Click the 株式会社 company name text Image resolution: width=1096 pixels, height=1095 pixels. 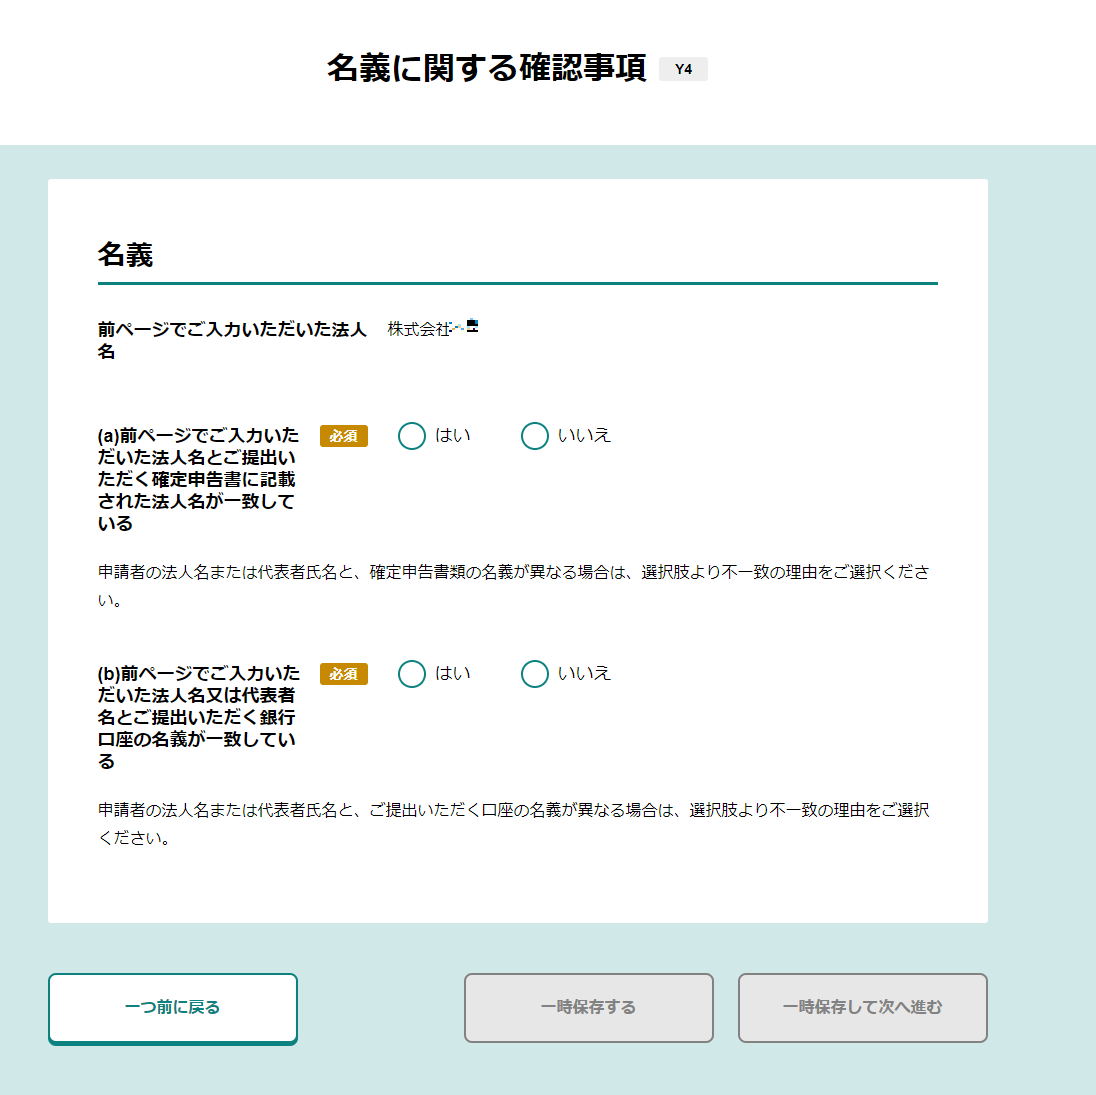point(418,329)
